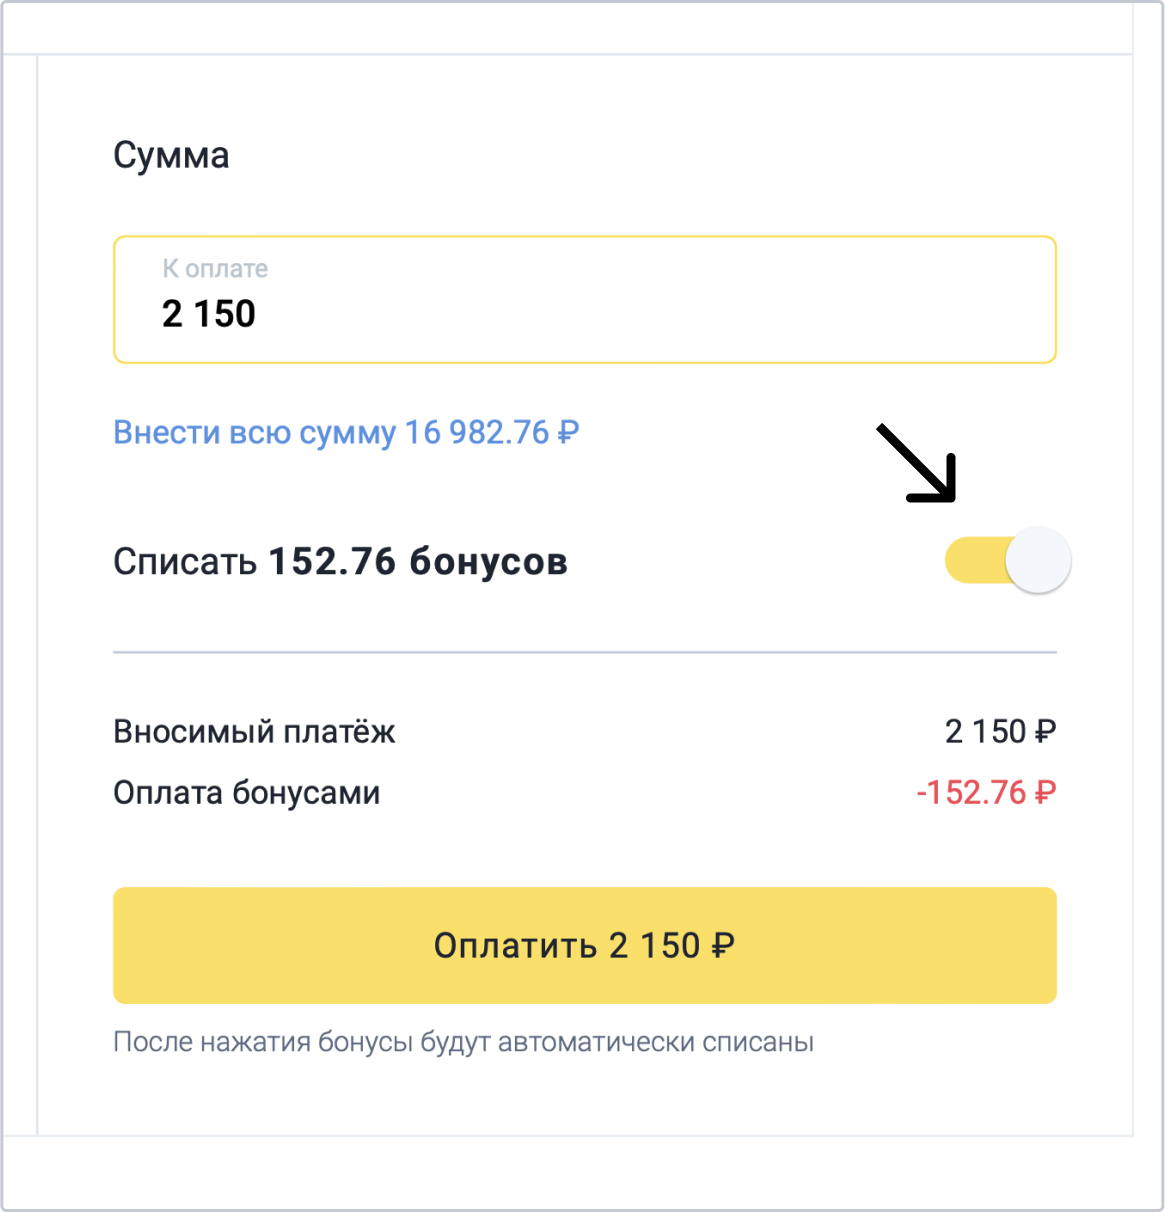1165x1212 pixels.
Task: Click the white knob of the bonus switch
Action: click(x=1038, y=561)
